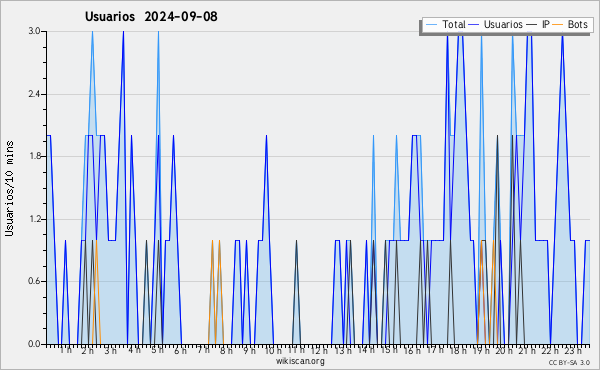The image size is (600, 370).
Task: Click the chart title 'Usuarios 2024-09-08'
Action: point(151,16)
